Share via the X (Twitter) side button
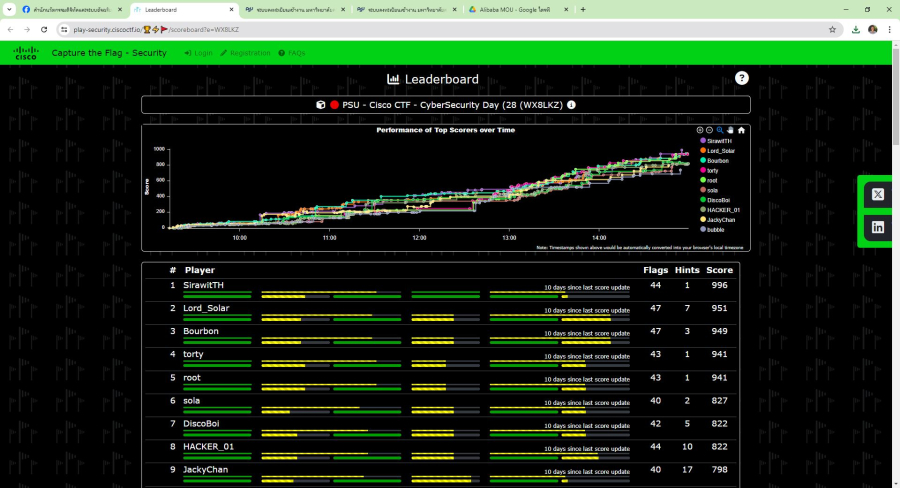900x488 pixels. (878, 194)
